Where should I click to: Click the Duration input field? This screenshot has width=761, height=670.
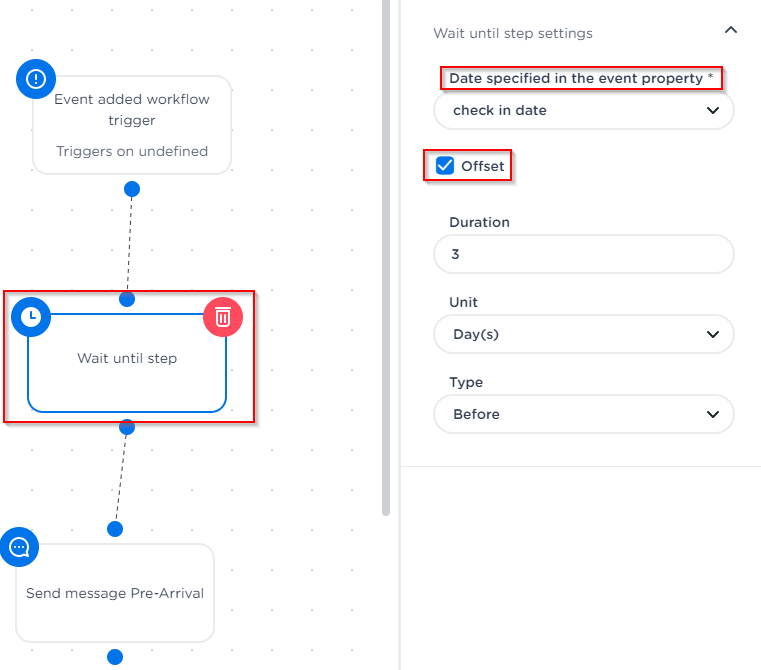pos(584,254)
